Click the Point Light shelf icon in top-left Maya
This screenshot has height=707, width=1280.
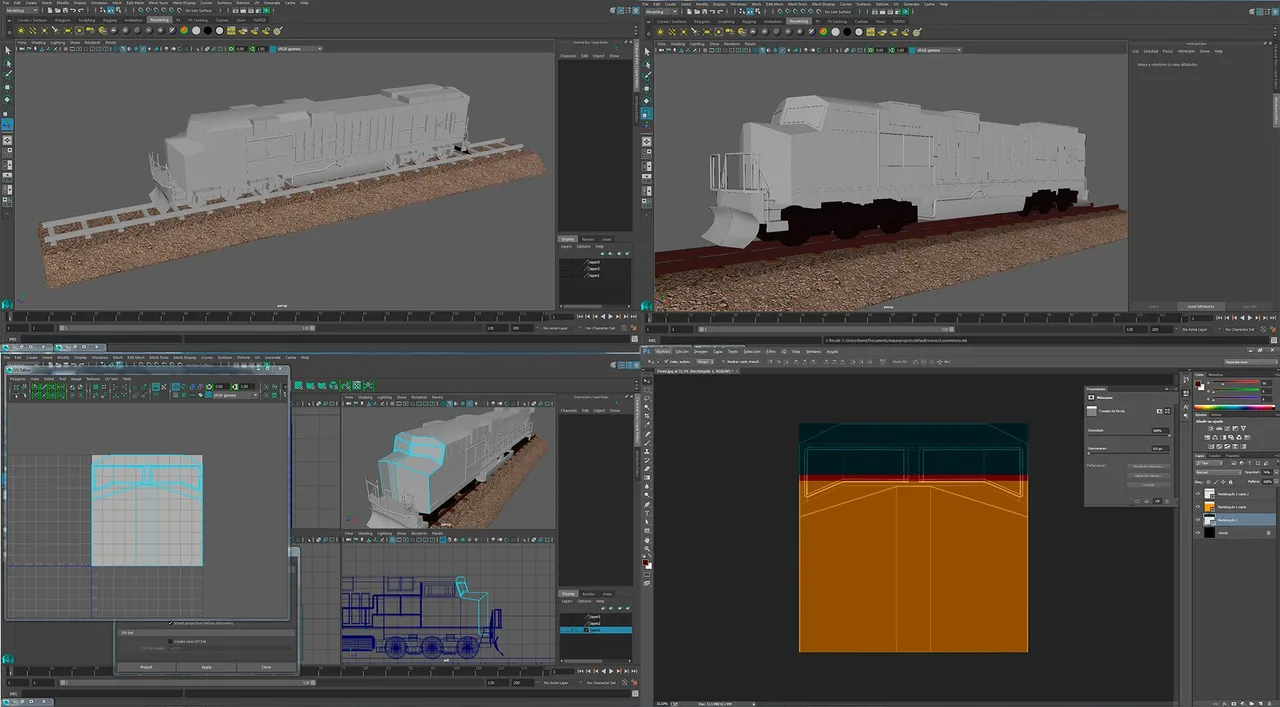[44, 30]
